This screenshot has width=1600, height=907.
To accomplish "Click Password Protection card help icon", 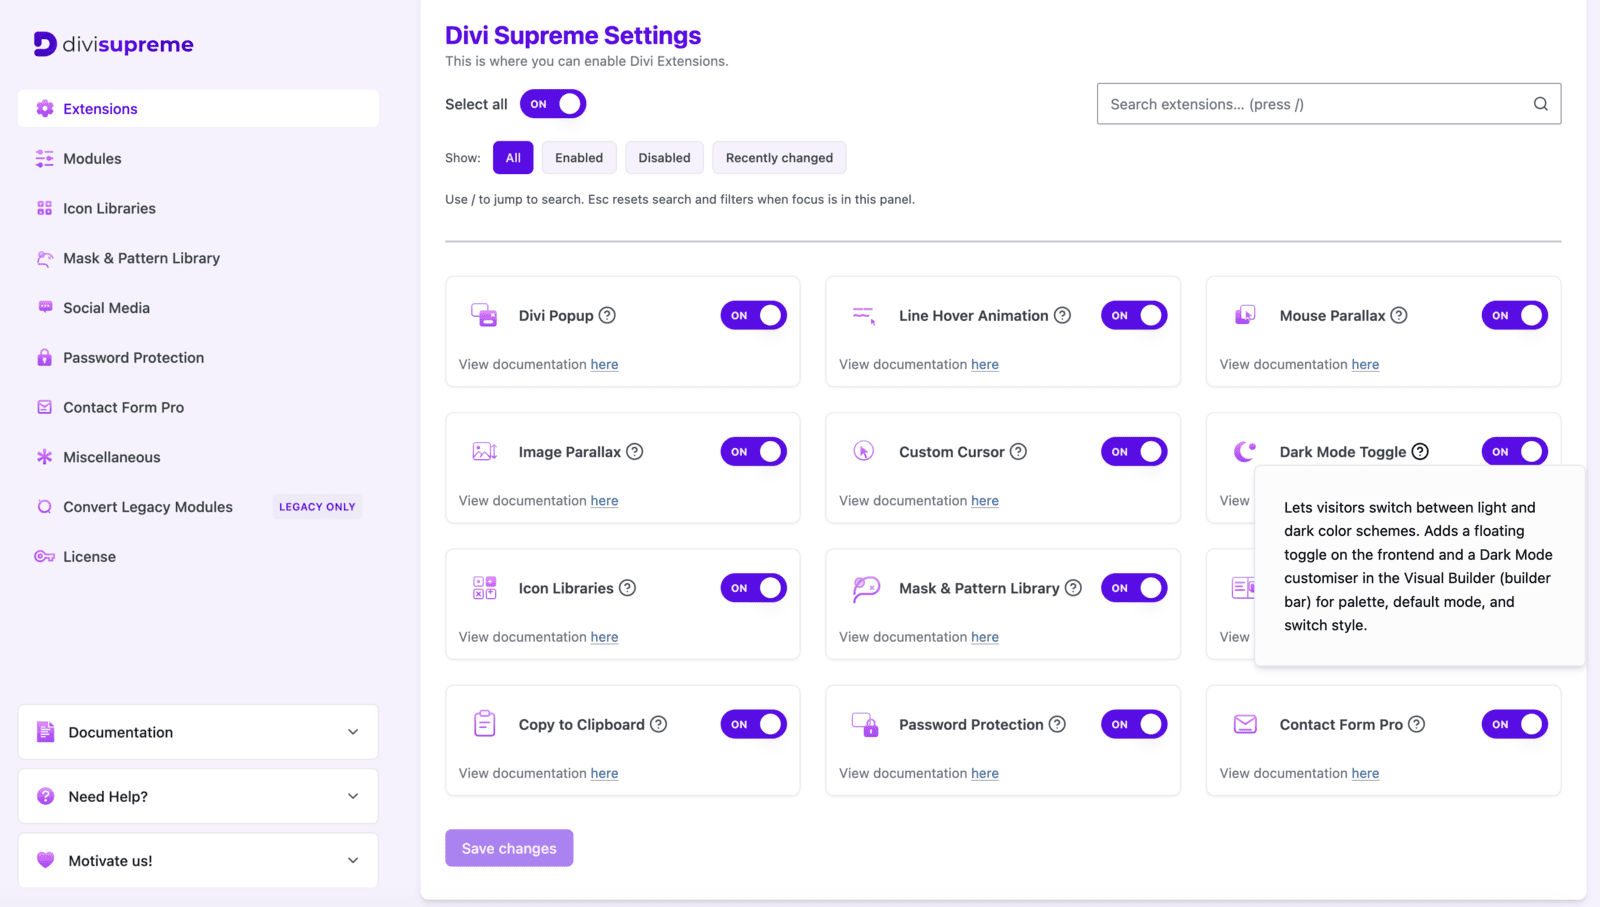I will [1057, 724].
